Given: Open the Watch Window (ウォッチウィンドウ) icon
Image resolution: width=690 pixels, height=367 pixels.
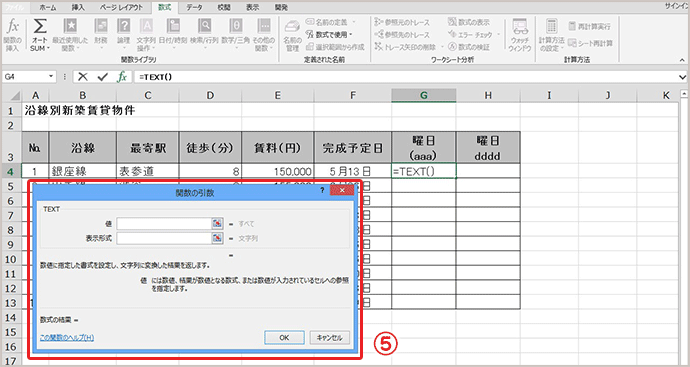Looking at the screenshot, I should (520, 35).
